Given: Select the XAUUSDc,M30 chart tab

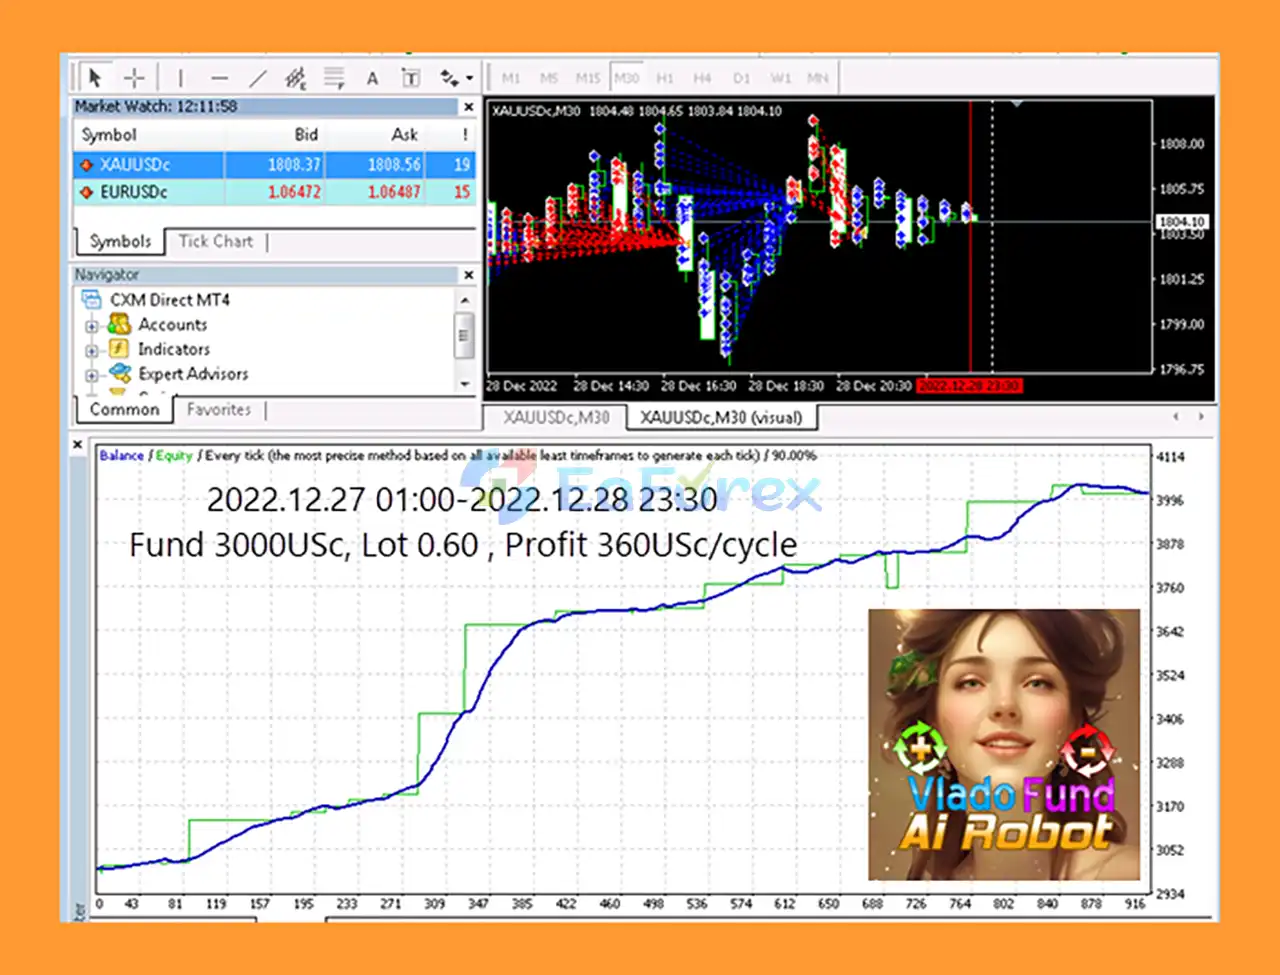Looking at the screenshot, I should (556, 417).
